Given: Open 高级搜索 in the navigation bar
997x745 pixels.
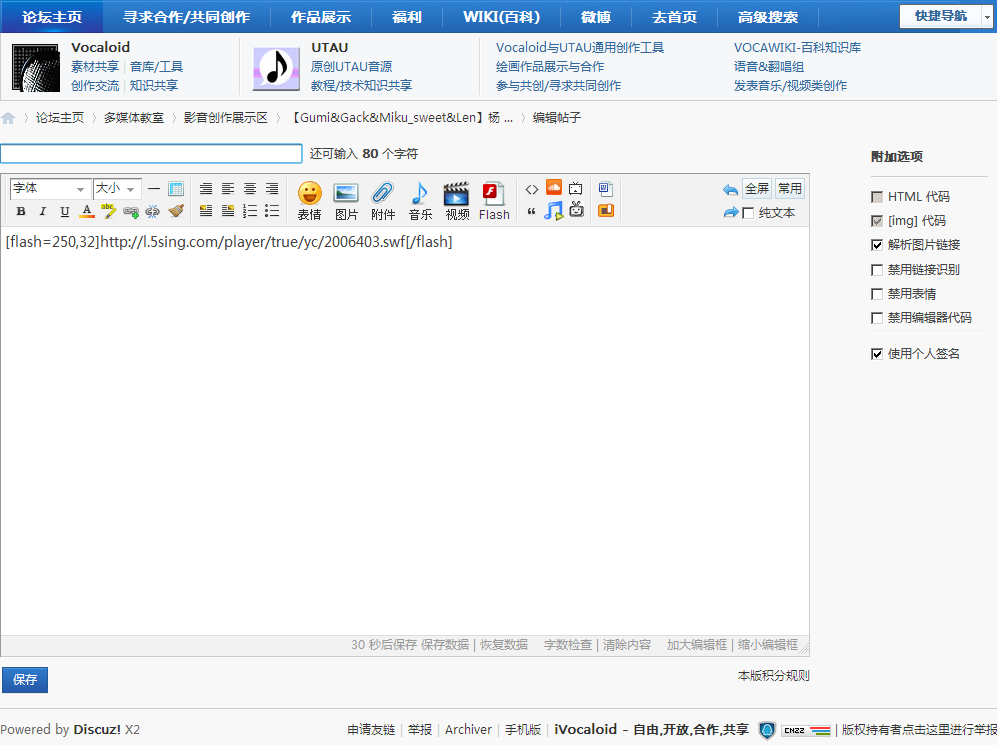Looking at the screenshot, I should 768,17.
